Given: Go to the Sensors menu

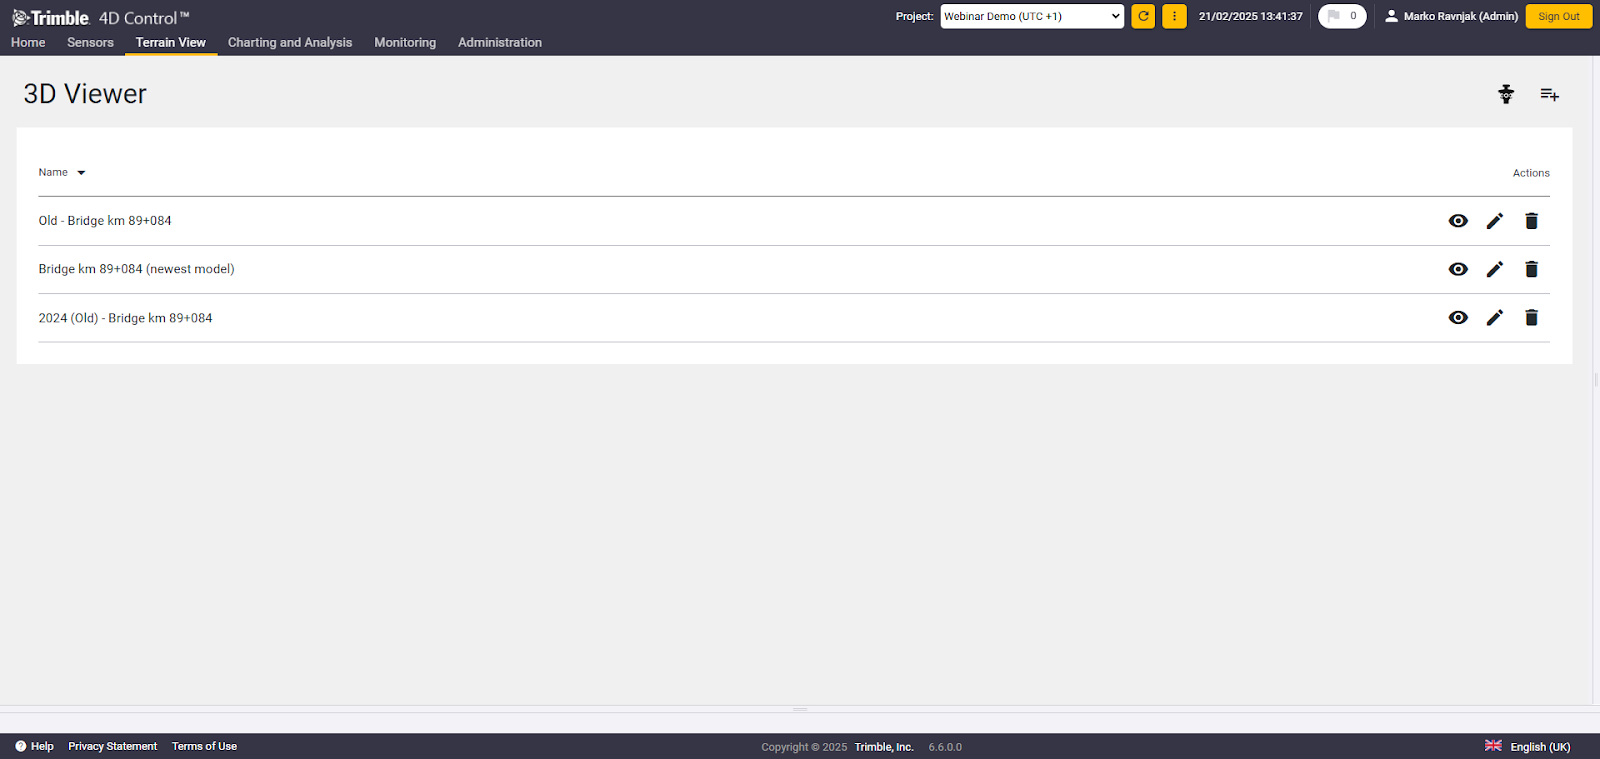Looking at the screenshot, I should point(90,42).
